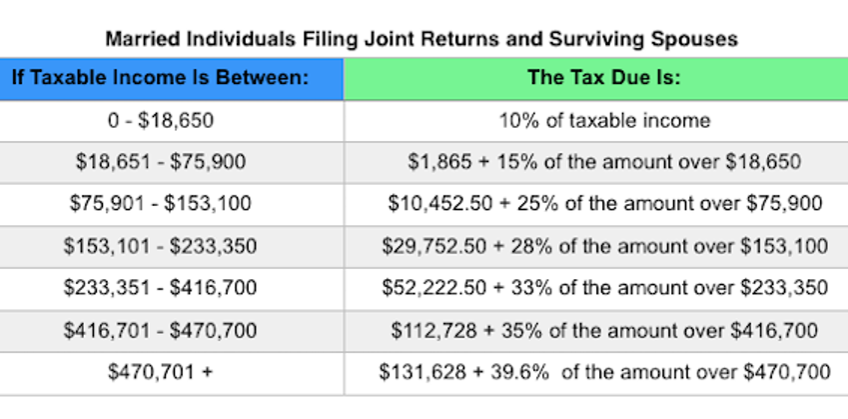Select the '$52,222.50 + 33%' tax due cell
Viewport: 848px width, 419px height.
click(x=604, y=288)
